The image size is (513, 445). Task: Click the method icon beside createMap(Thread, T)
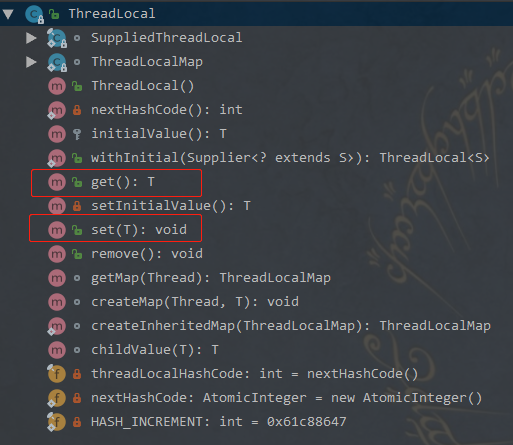coord(57,302)
